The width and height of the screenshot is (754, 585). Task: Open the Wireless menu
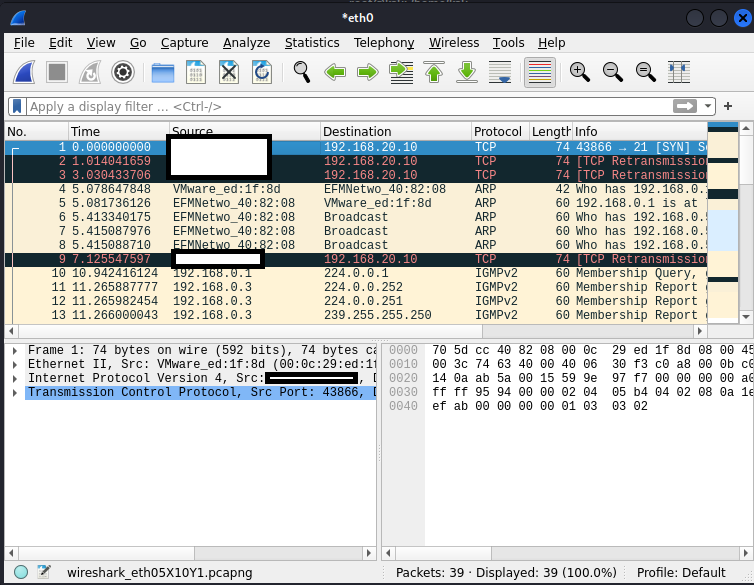(x=454, y=43)
